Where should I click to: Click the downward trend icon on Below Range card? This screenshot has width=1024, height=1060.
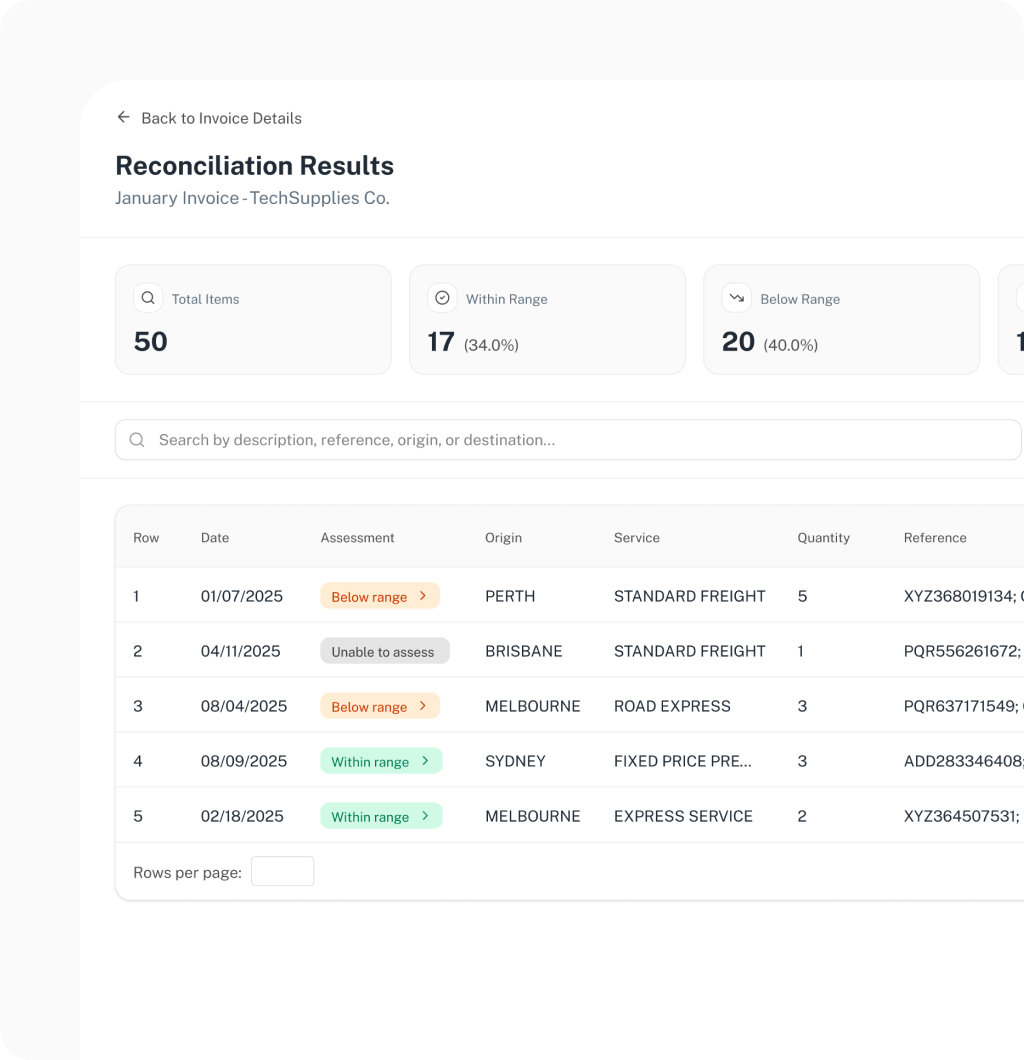tap(736, 297)
